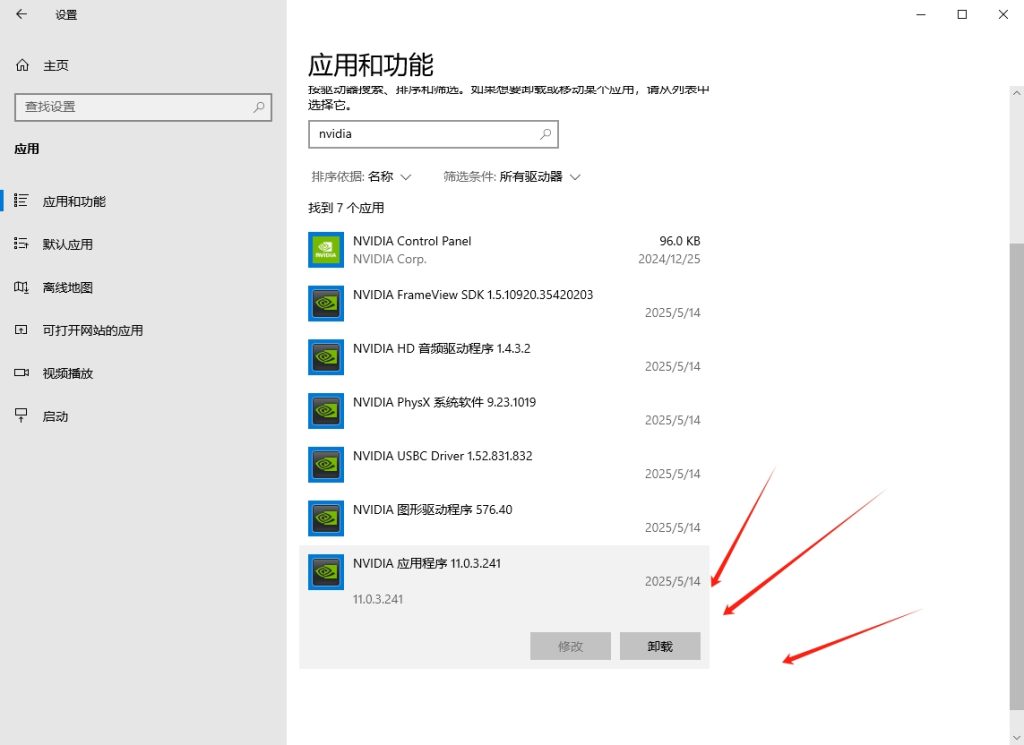Maximize the 设置 window

coord(962,14)
